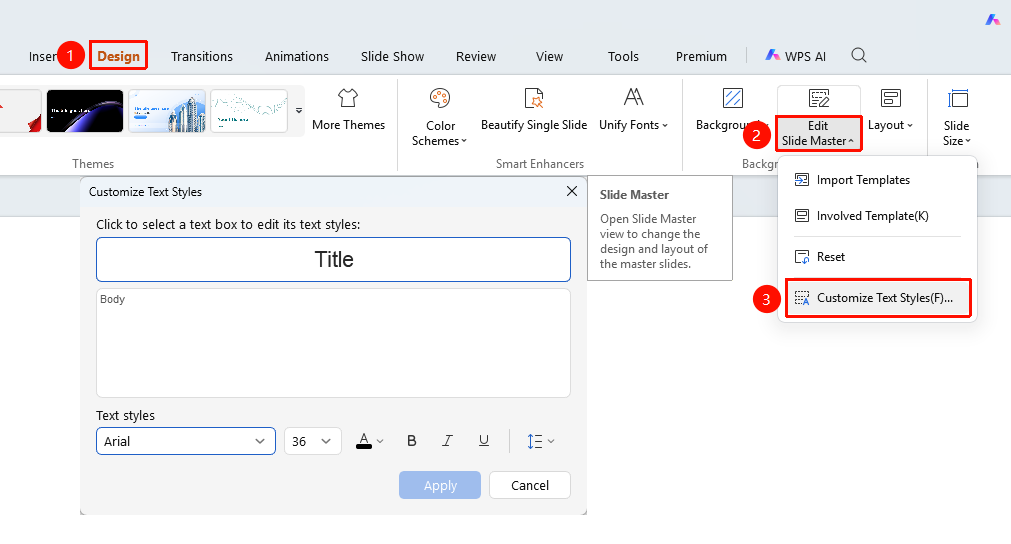Open the Color Schemes dropdown
Viewport: 1011px width, 544px height.
440,117
